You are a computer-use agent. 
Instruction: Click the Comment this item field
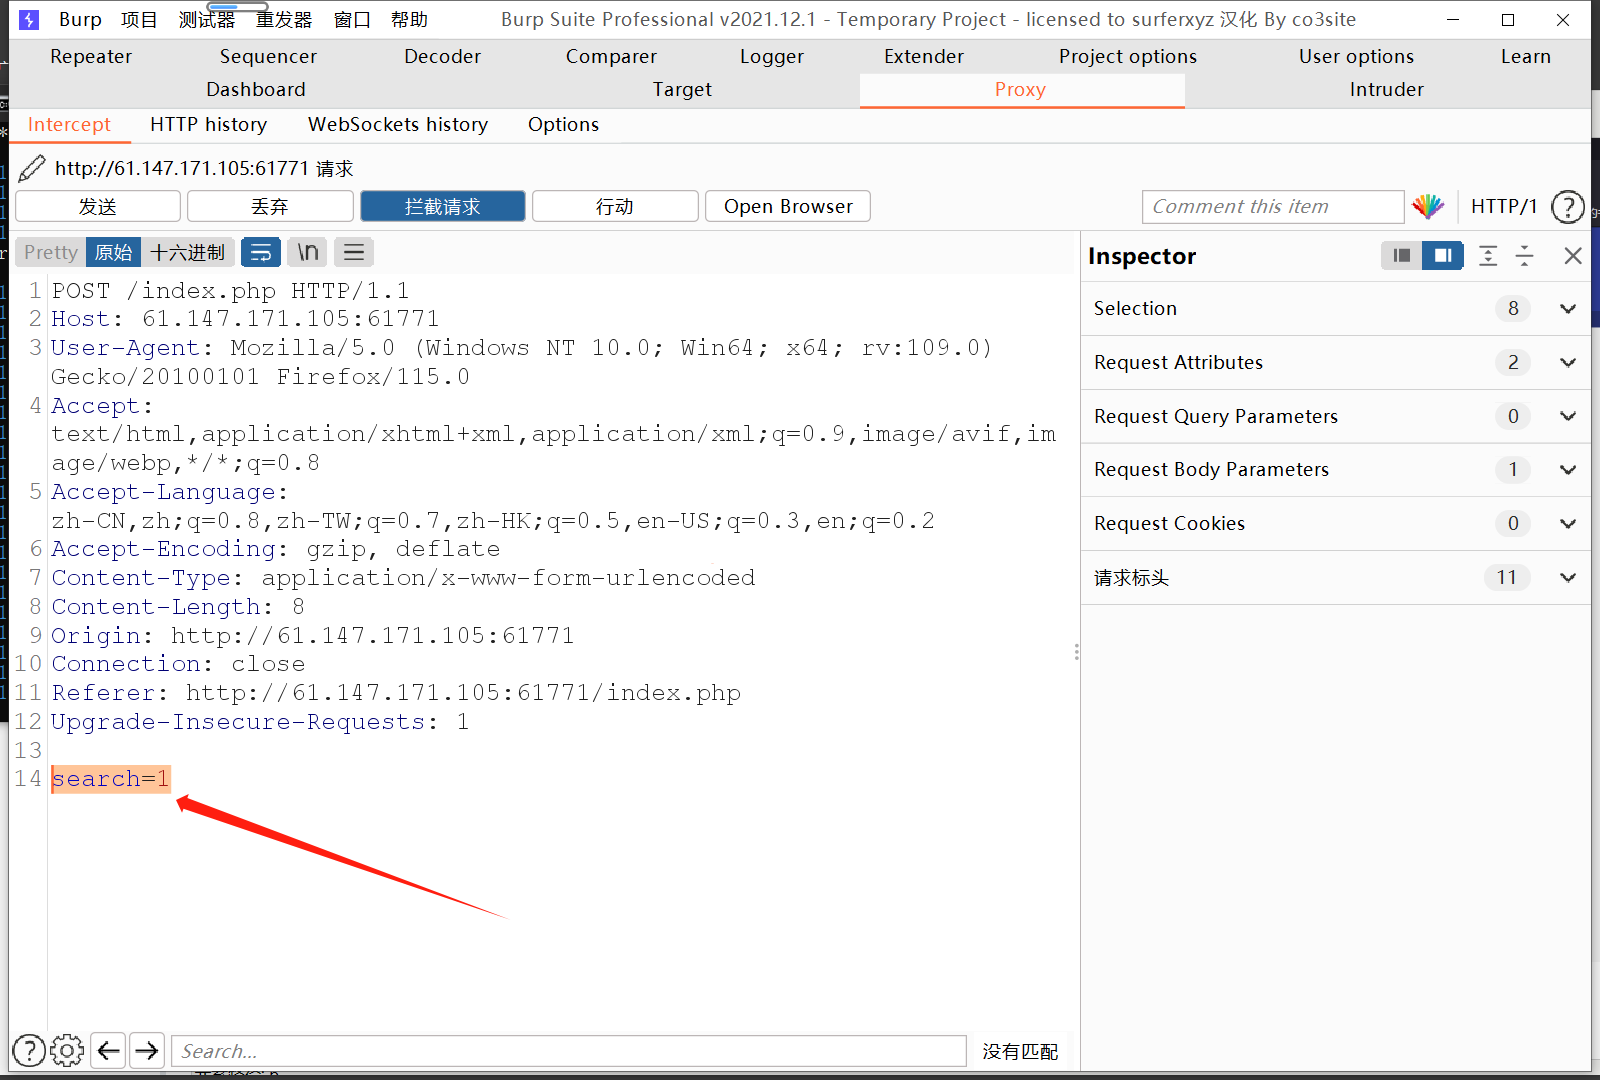[1273, 207]
